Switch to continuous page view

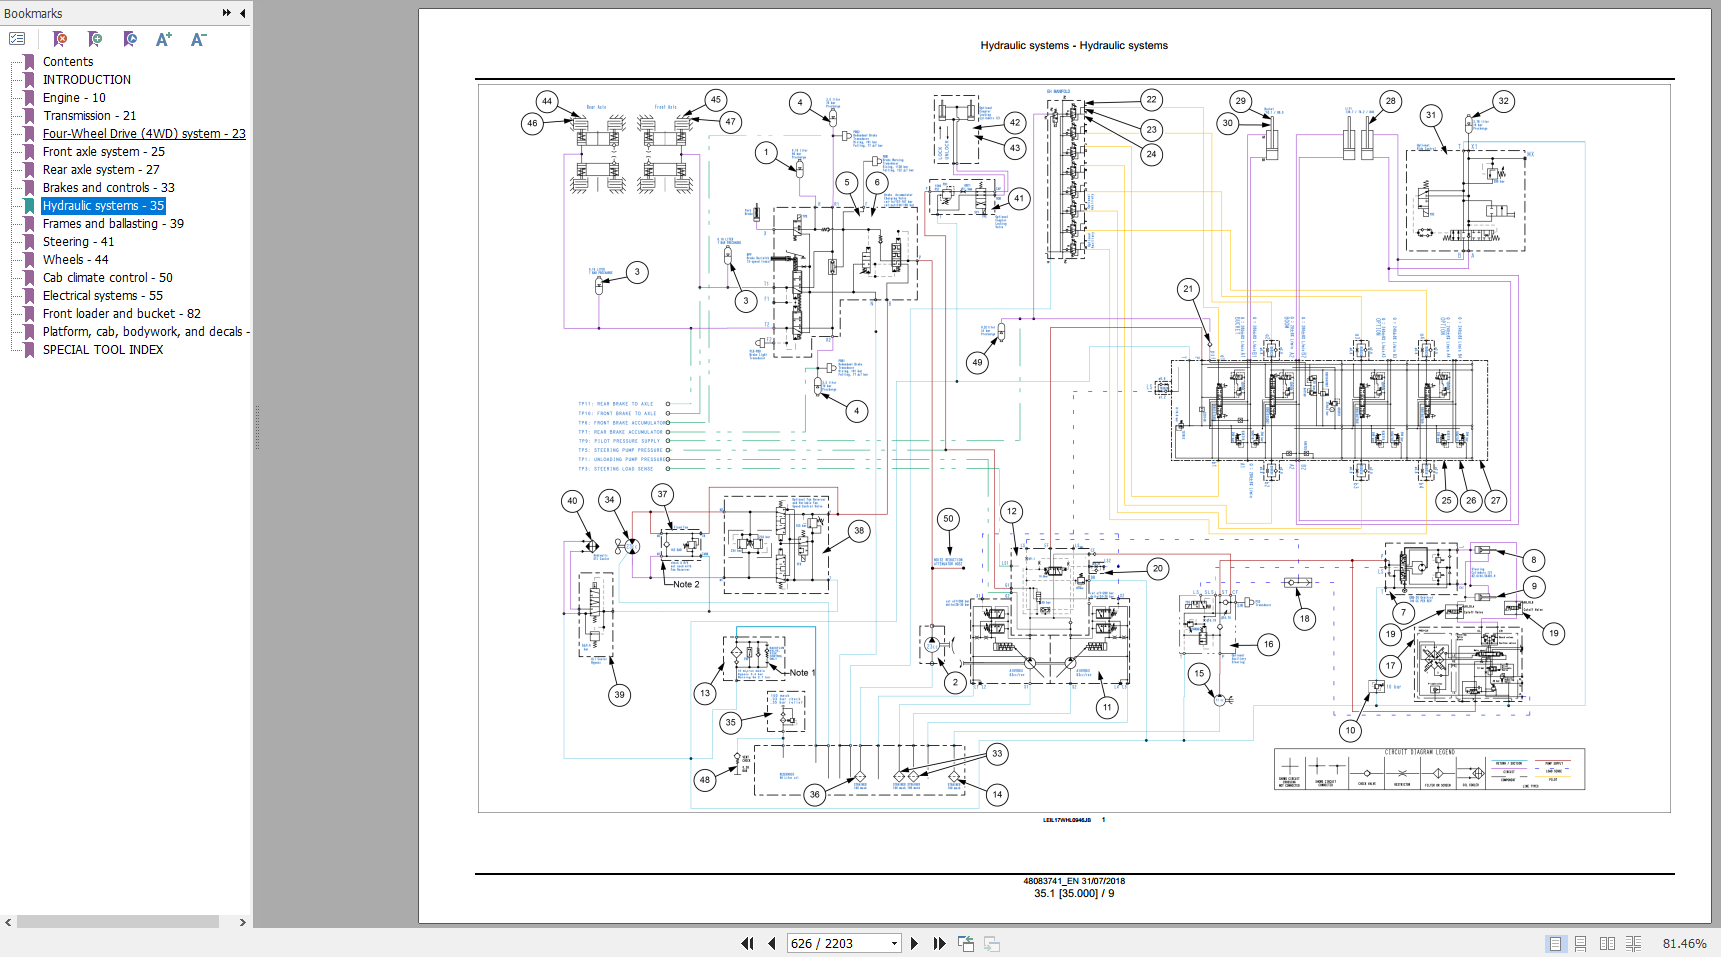tap(1581, 943)
